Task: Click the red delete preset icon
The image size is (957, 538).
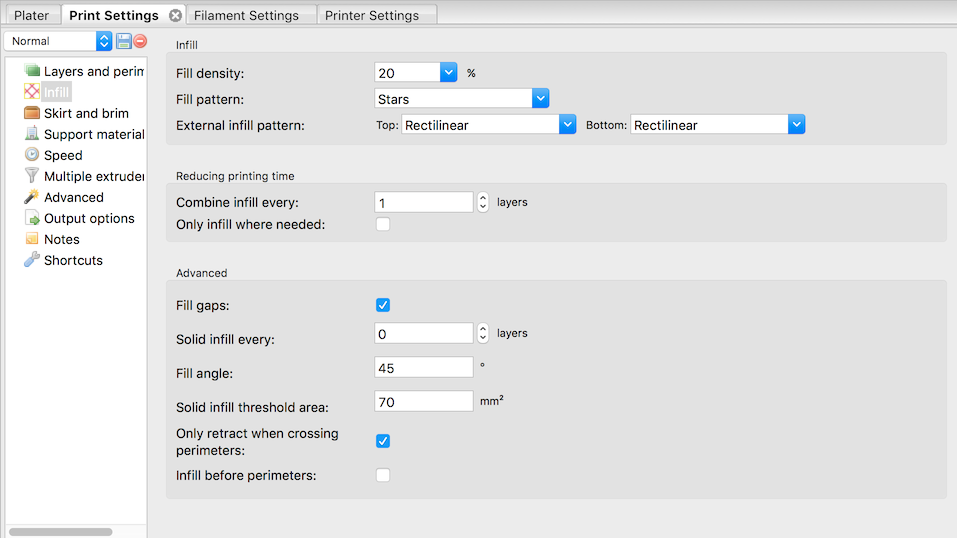Action: point(140,41)
